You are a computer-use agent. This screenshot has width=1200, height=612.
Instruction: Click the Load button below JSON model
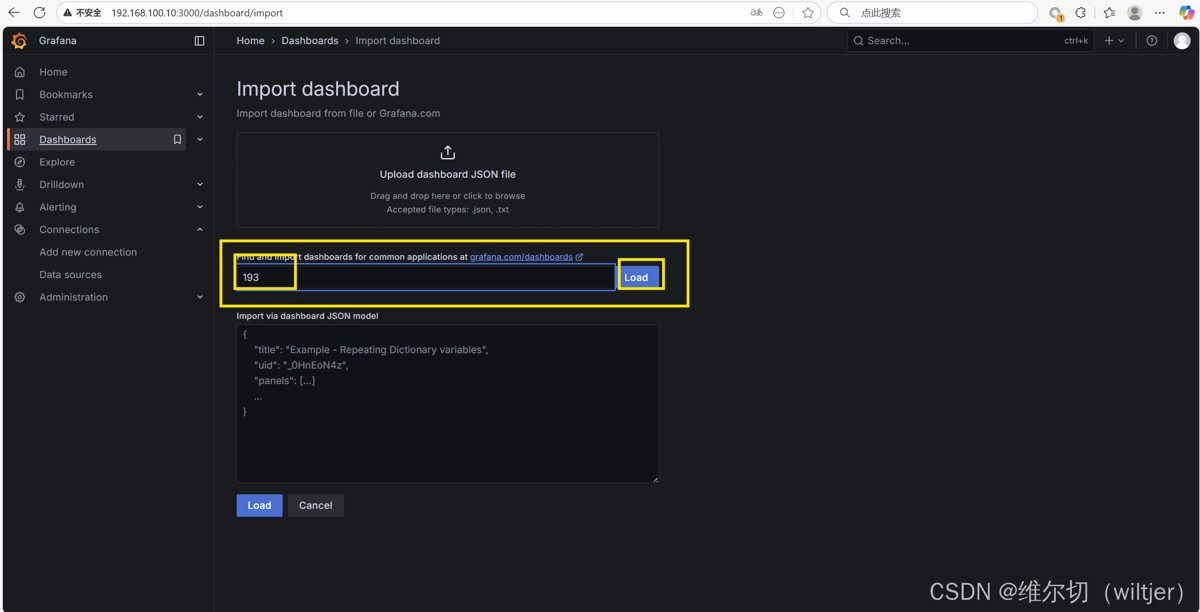[x=259, y=505]
